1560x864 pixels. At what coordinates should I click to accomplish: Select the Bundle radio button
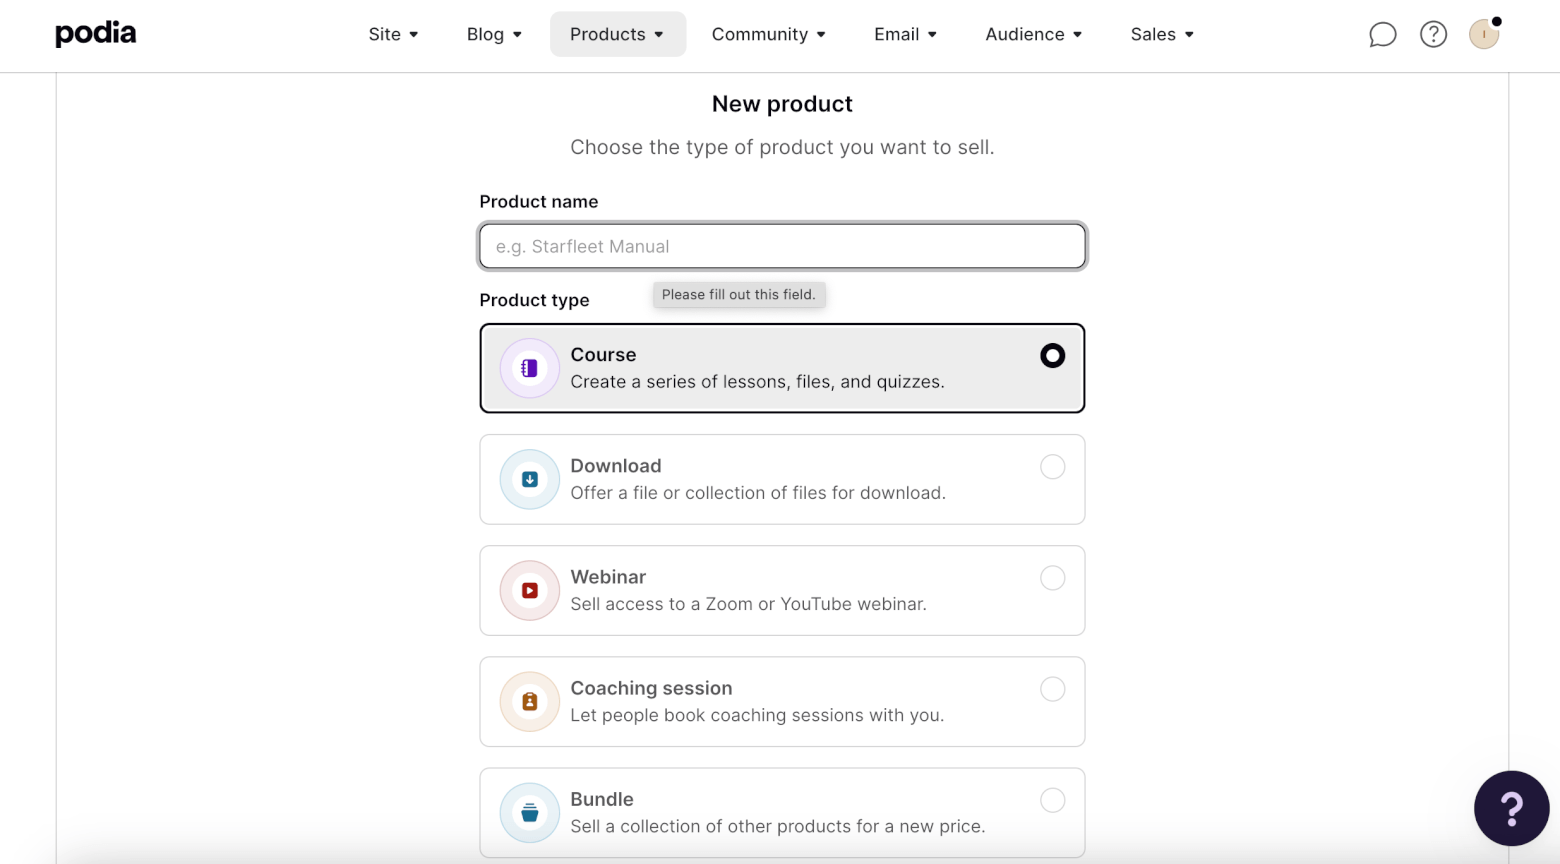pyautogui.click(x=1052, y=799)
